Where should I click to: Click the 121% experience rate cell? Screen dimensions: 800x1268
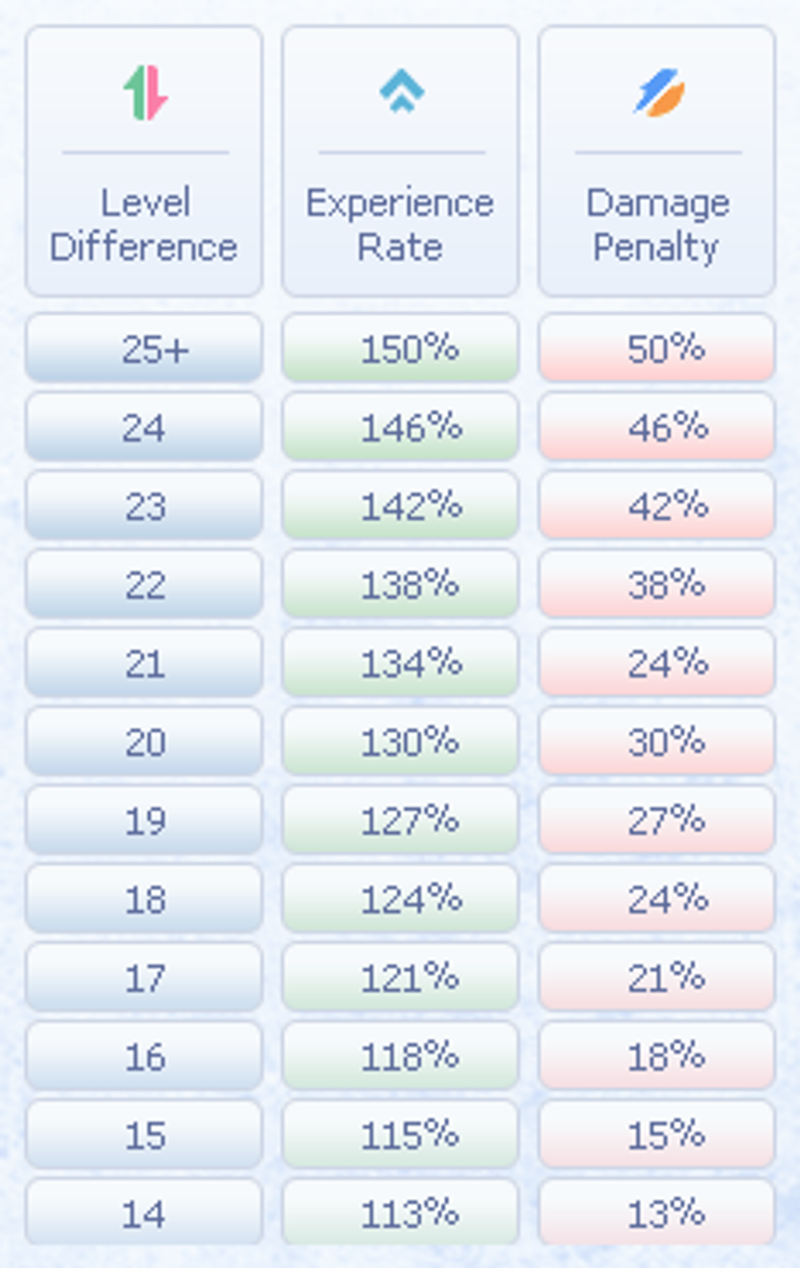click(400, 977)
